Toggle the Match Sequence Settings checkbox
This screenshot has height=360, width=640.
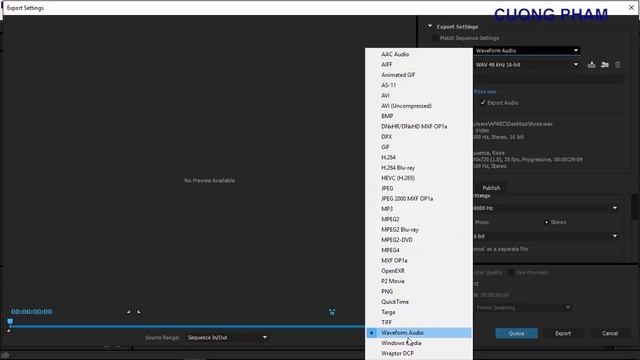436,38
